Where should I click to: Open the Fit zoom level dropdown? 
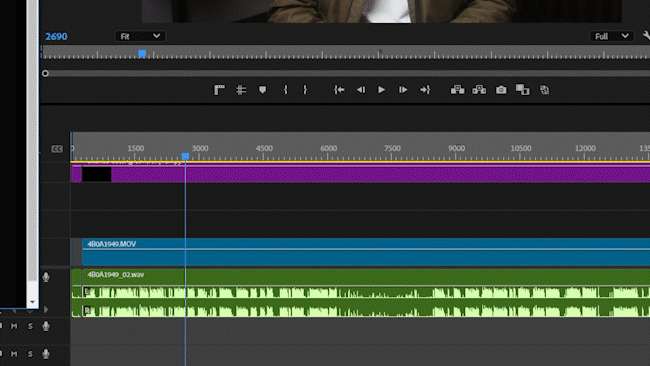pos(140,36)
